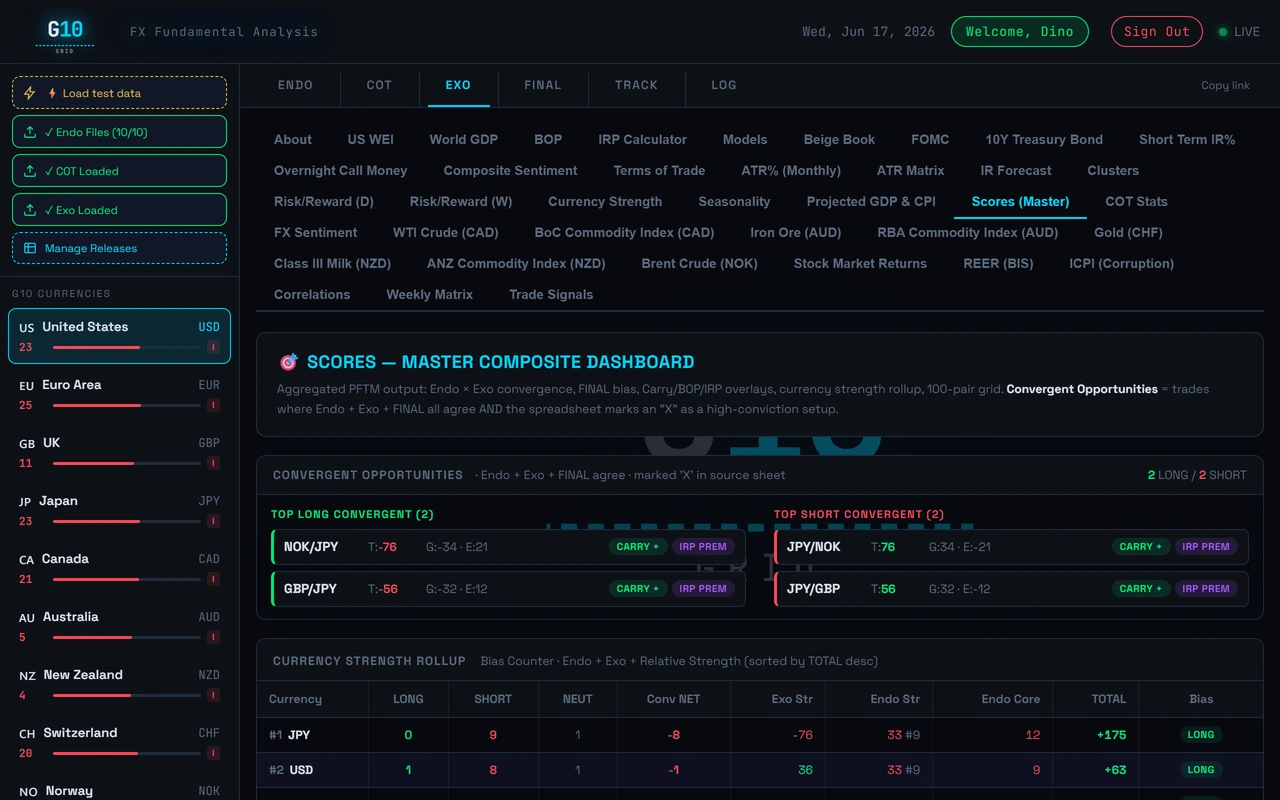Select the Switzerland CHF currency card
This screenshot has width=1280, height=800.
(x=119, y=742)
